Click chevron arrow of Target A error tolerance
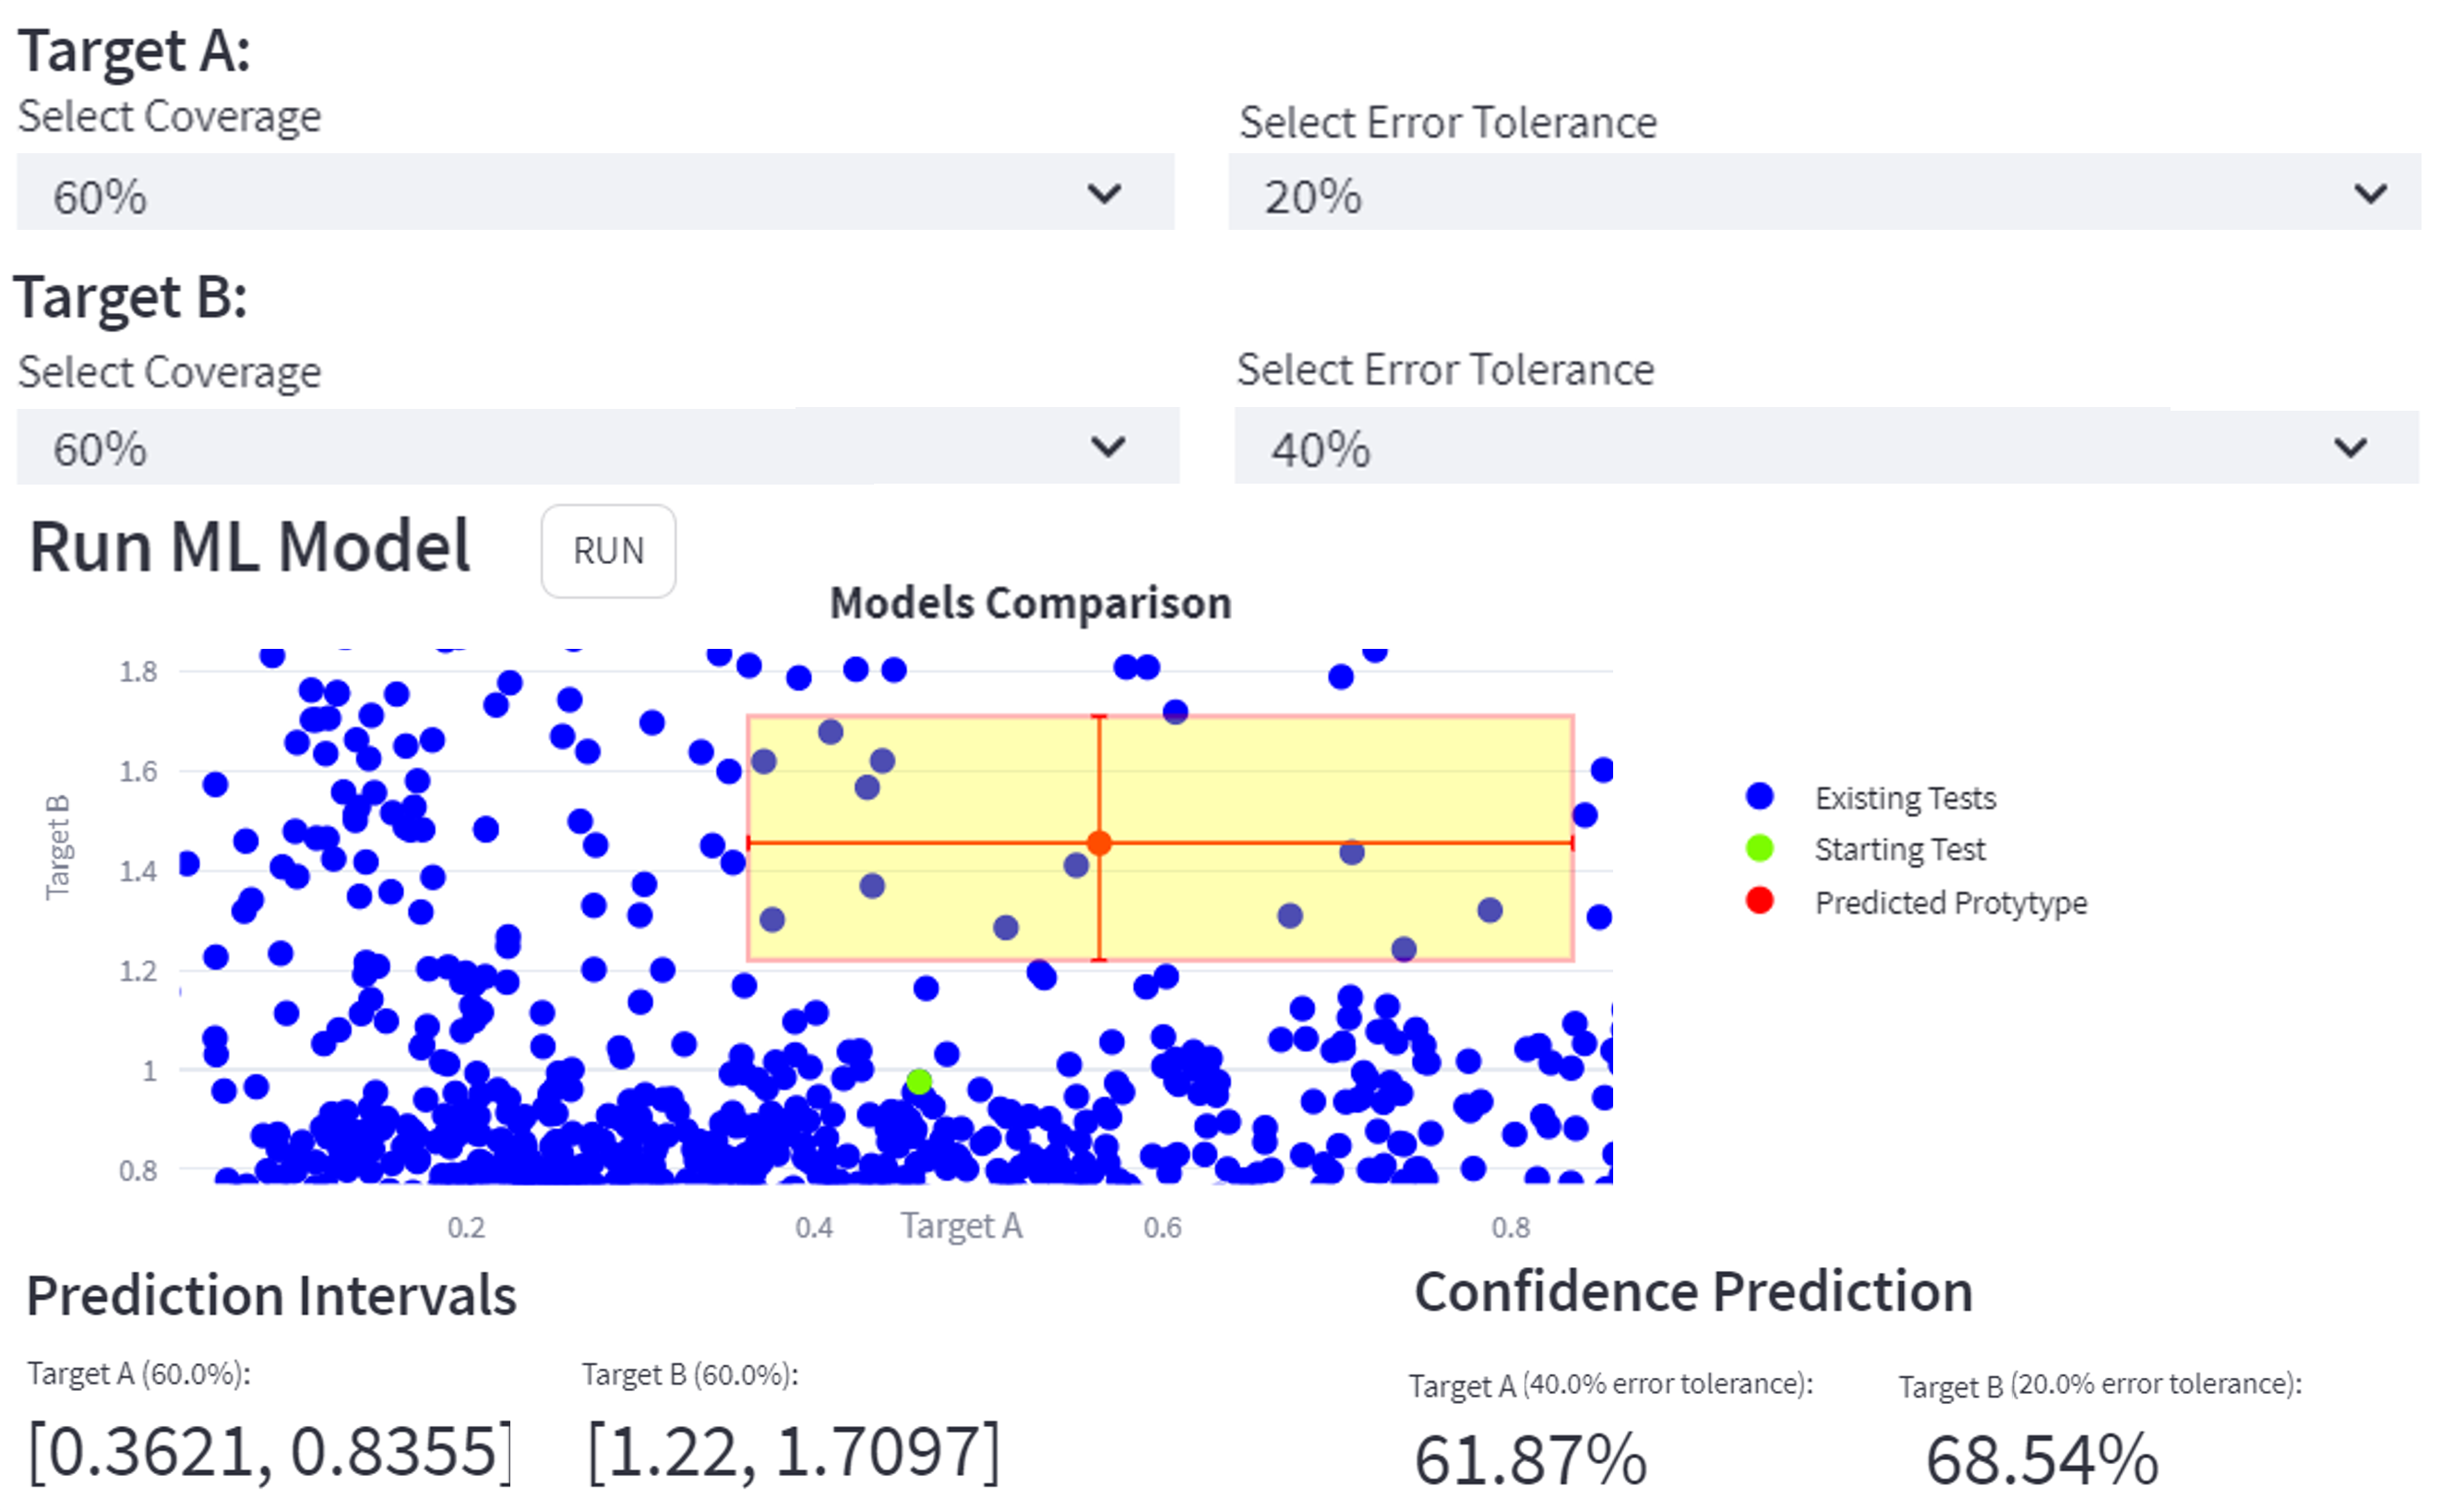 click(2369, 193)
